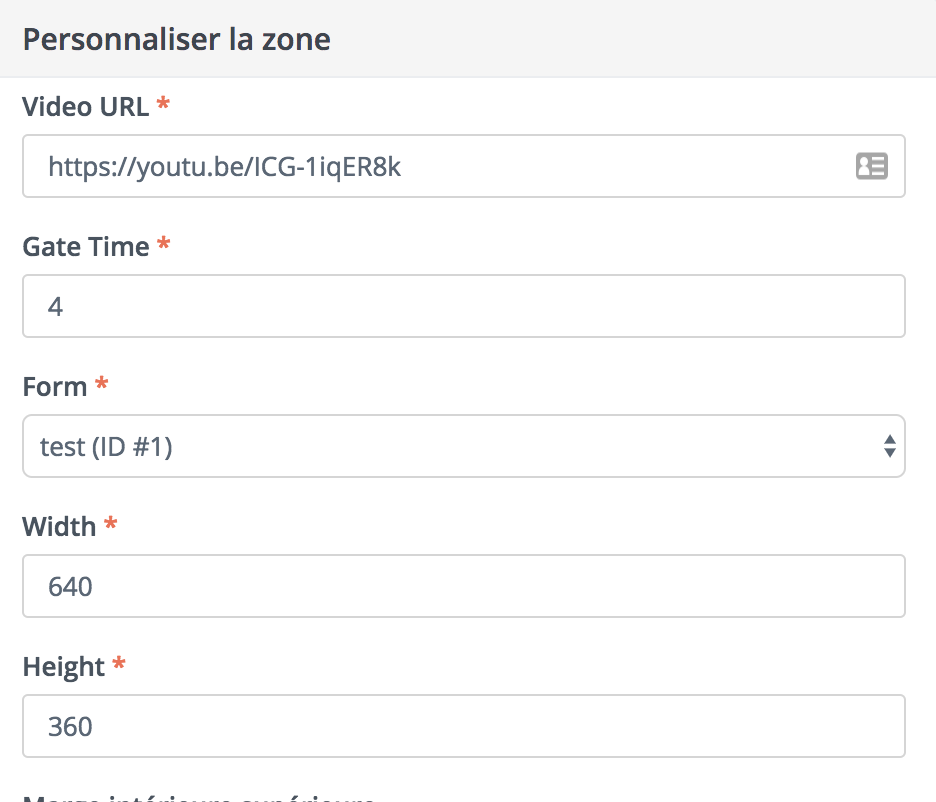Select the Width field containing 640
936x802 pixels.
464,586
